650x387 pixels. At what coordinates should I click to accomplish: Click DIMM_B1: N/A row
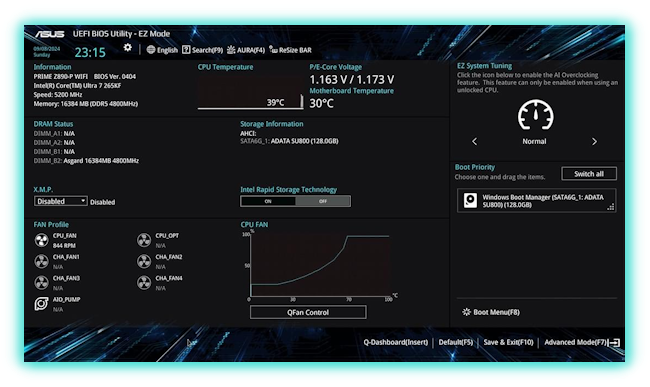click(x=54, y=152)
